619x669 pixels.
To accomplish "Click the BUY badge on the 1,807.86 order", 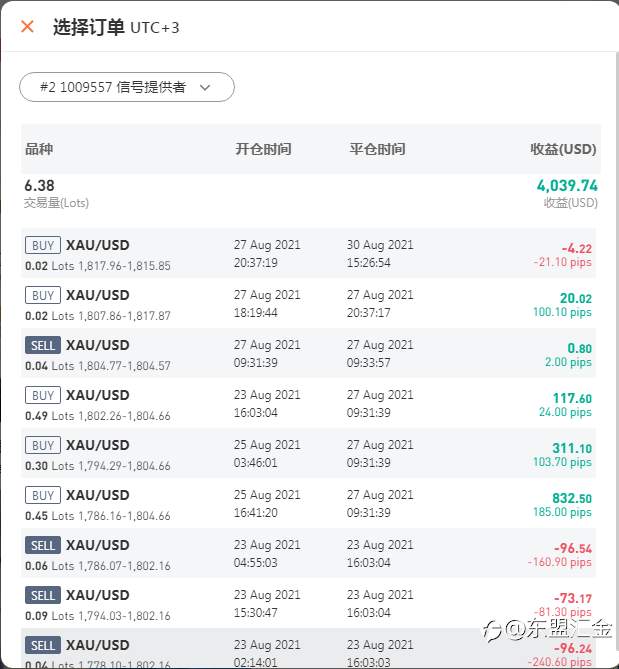I will click(43, 295).
